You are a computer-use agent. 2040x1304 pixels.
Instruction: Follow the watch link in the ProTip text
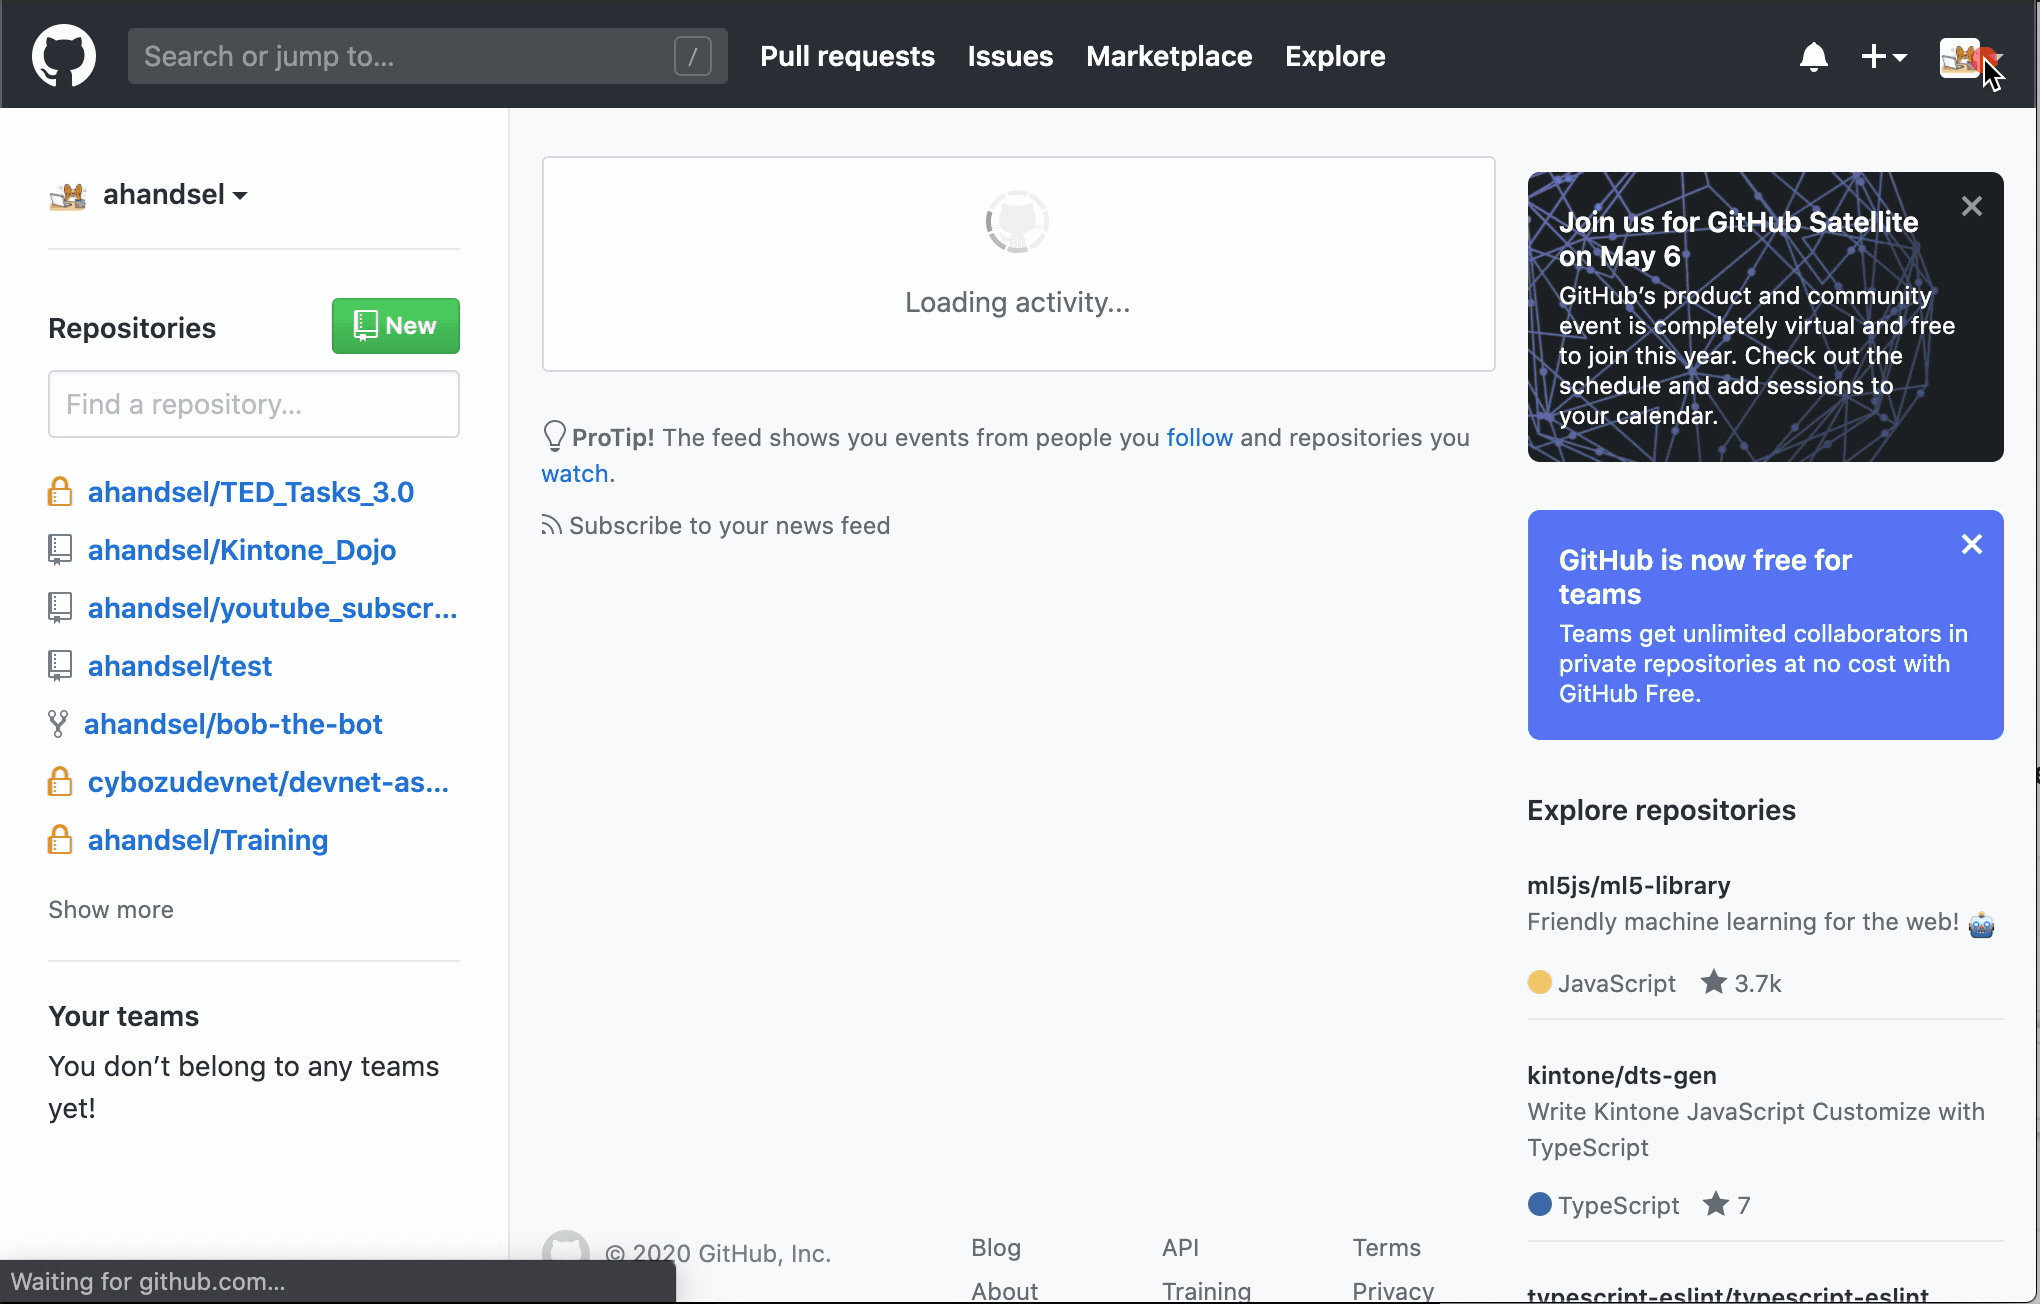point(575,473)
